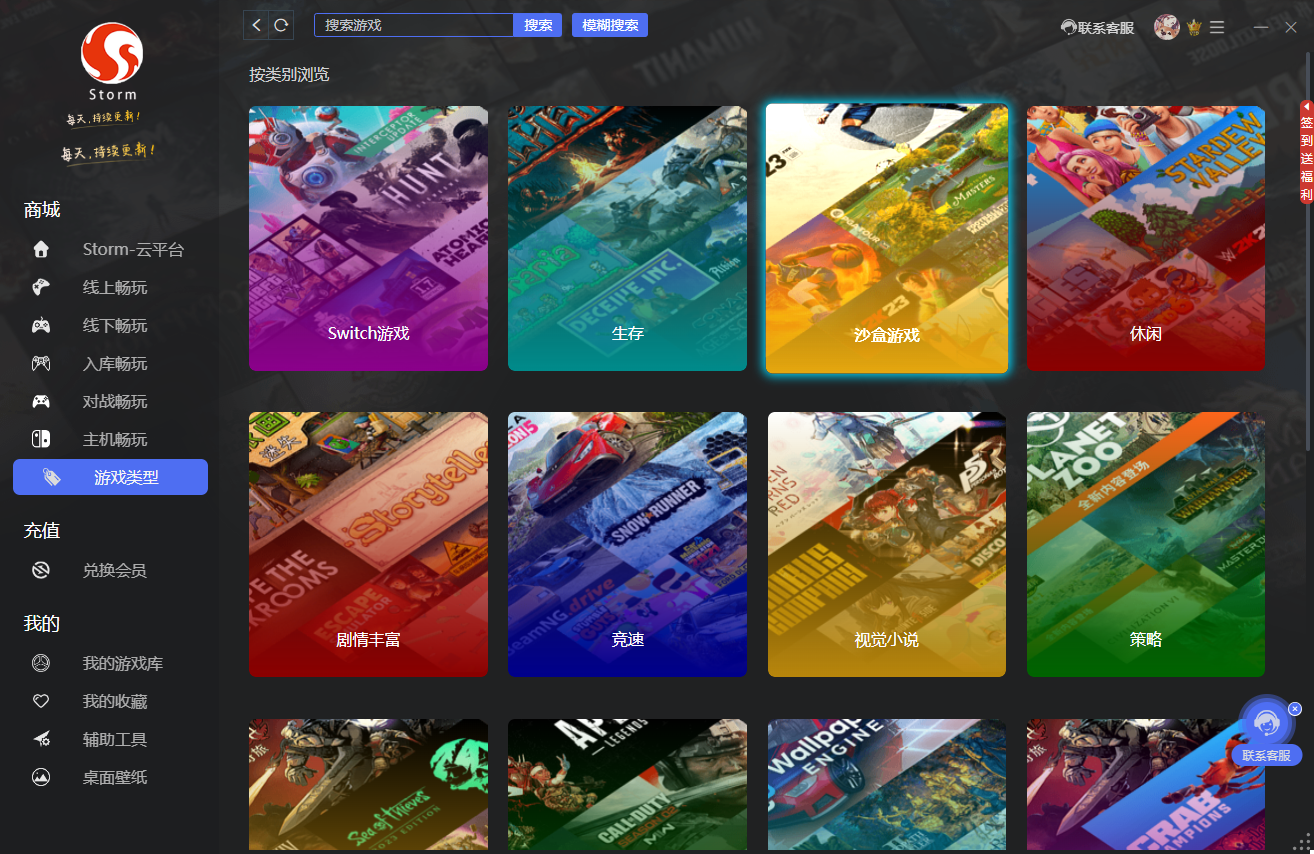Open the 竞速 category card
This screenshot has height=854, width=1314.
(x=627, y=545)
